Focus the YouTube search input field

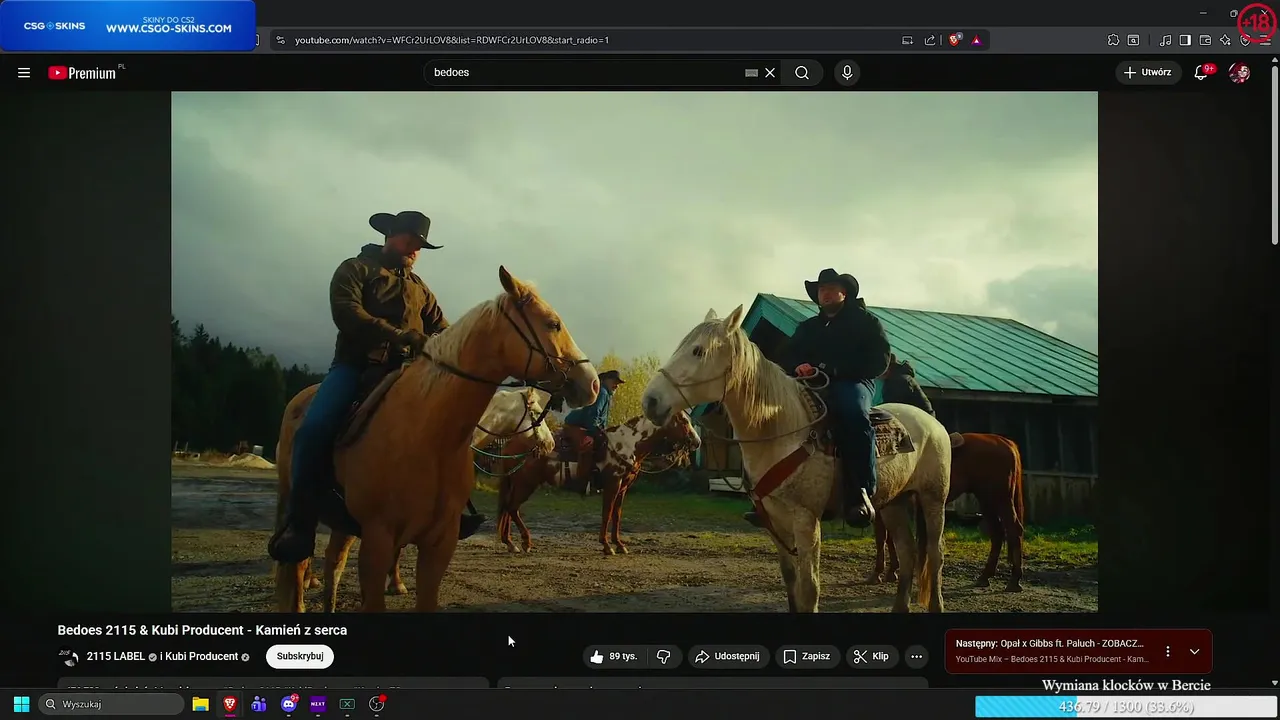(x=587, y=73)
